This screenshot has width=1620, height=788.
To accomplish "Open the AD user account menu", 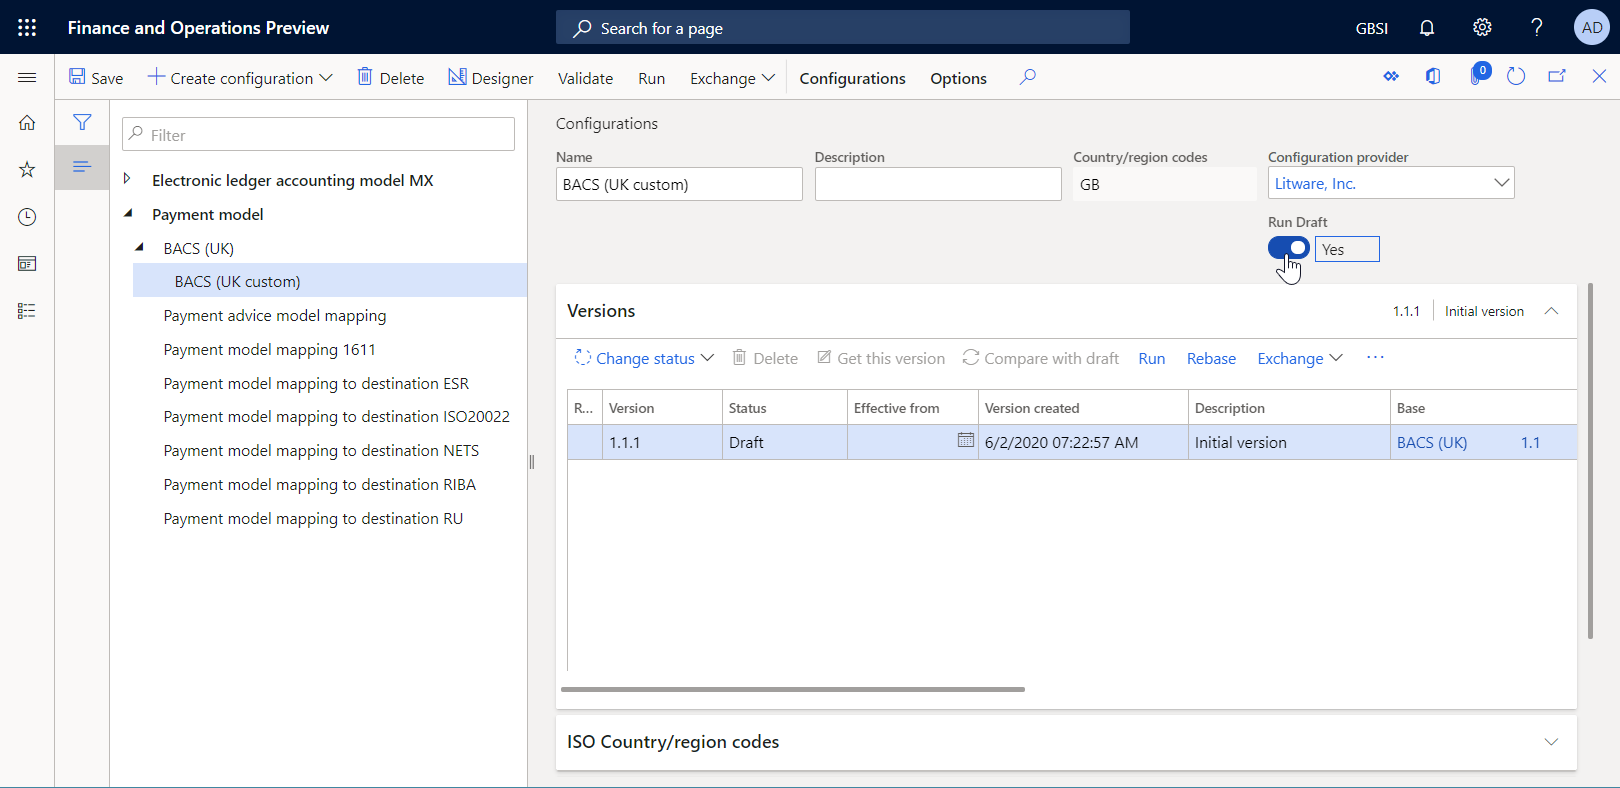I will click(1592, 27).
